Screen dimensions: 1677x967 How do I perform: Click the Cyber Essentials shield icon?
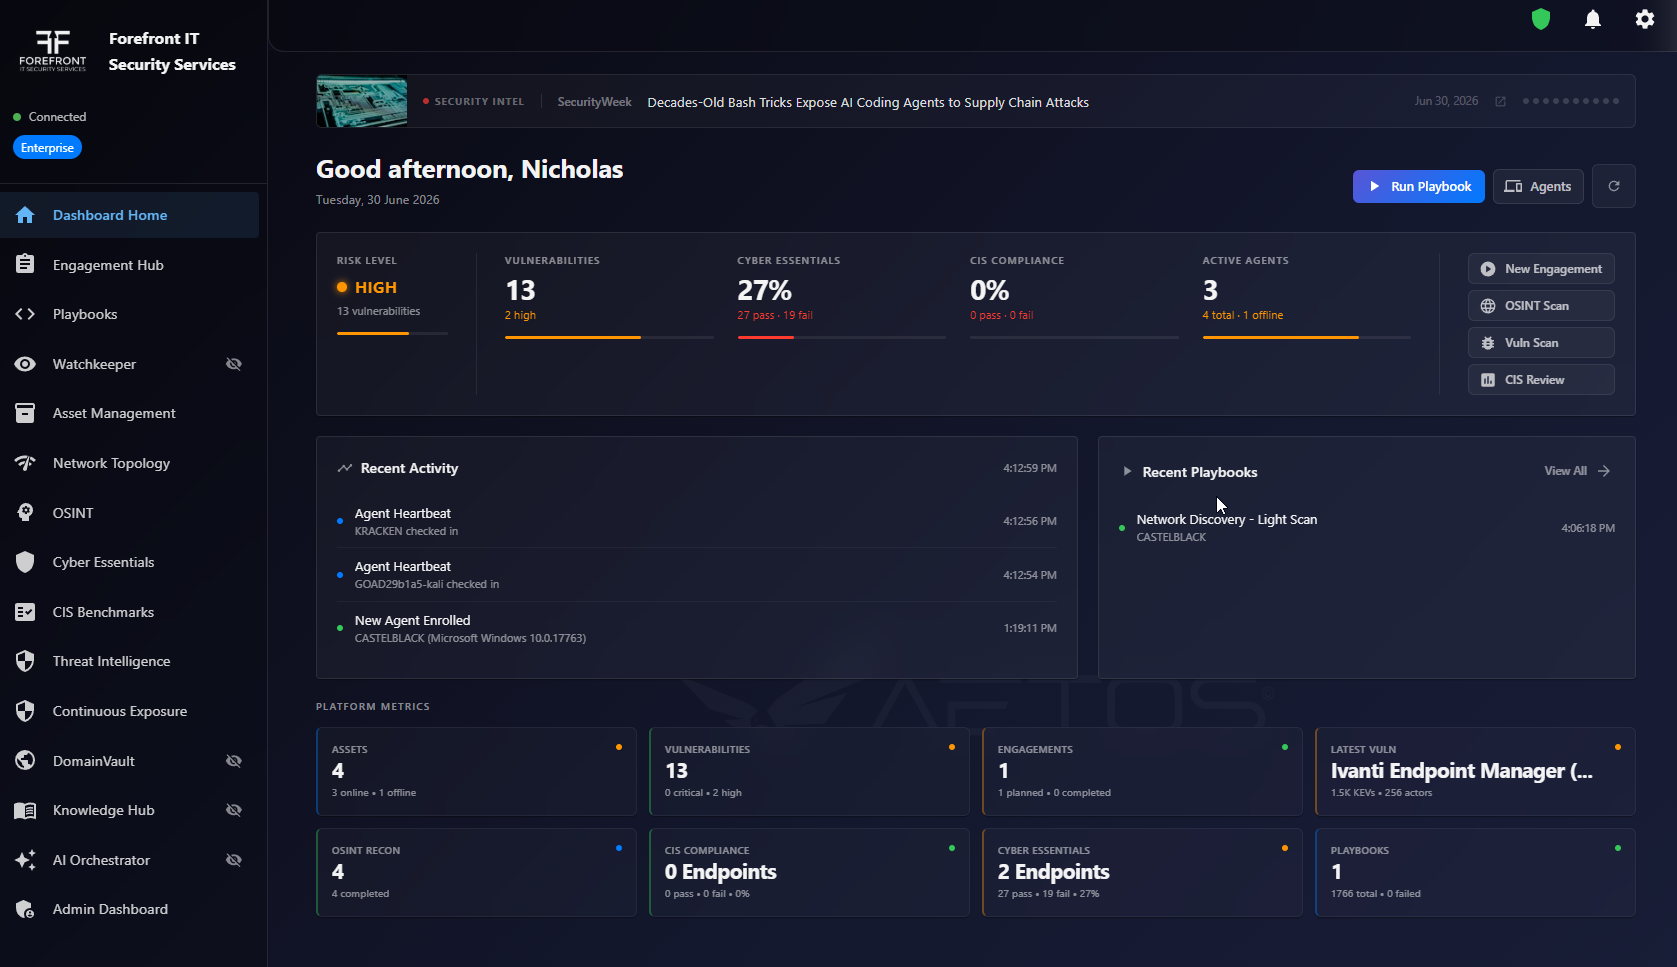pyautogui.click(x=25, y=562)
